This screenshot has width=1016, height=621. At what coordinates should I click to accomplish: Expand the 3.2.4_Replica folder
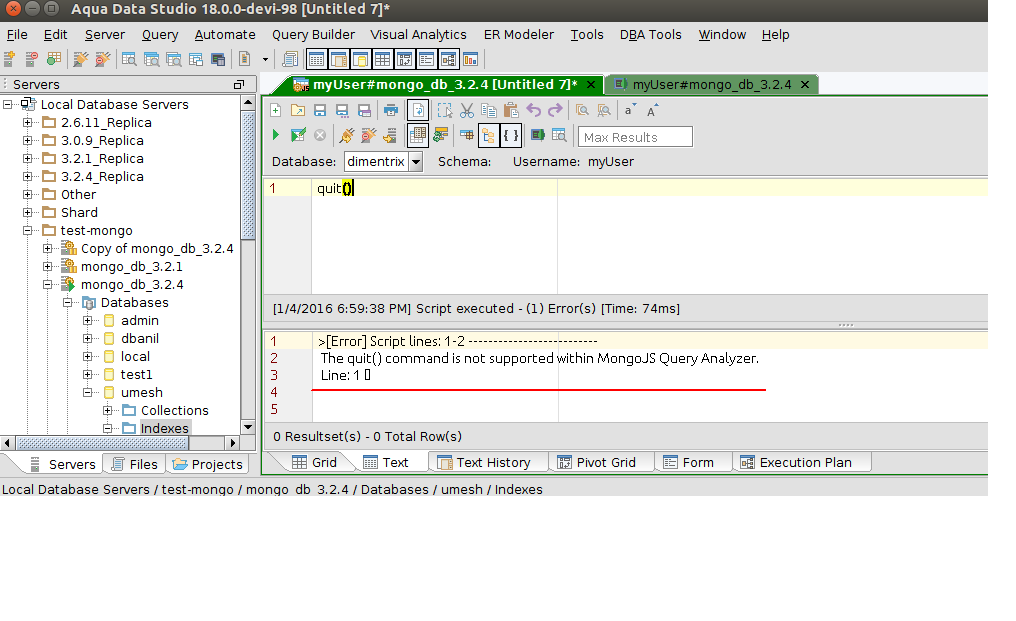click(x=27, y=176)
